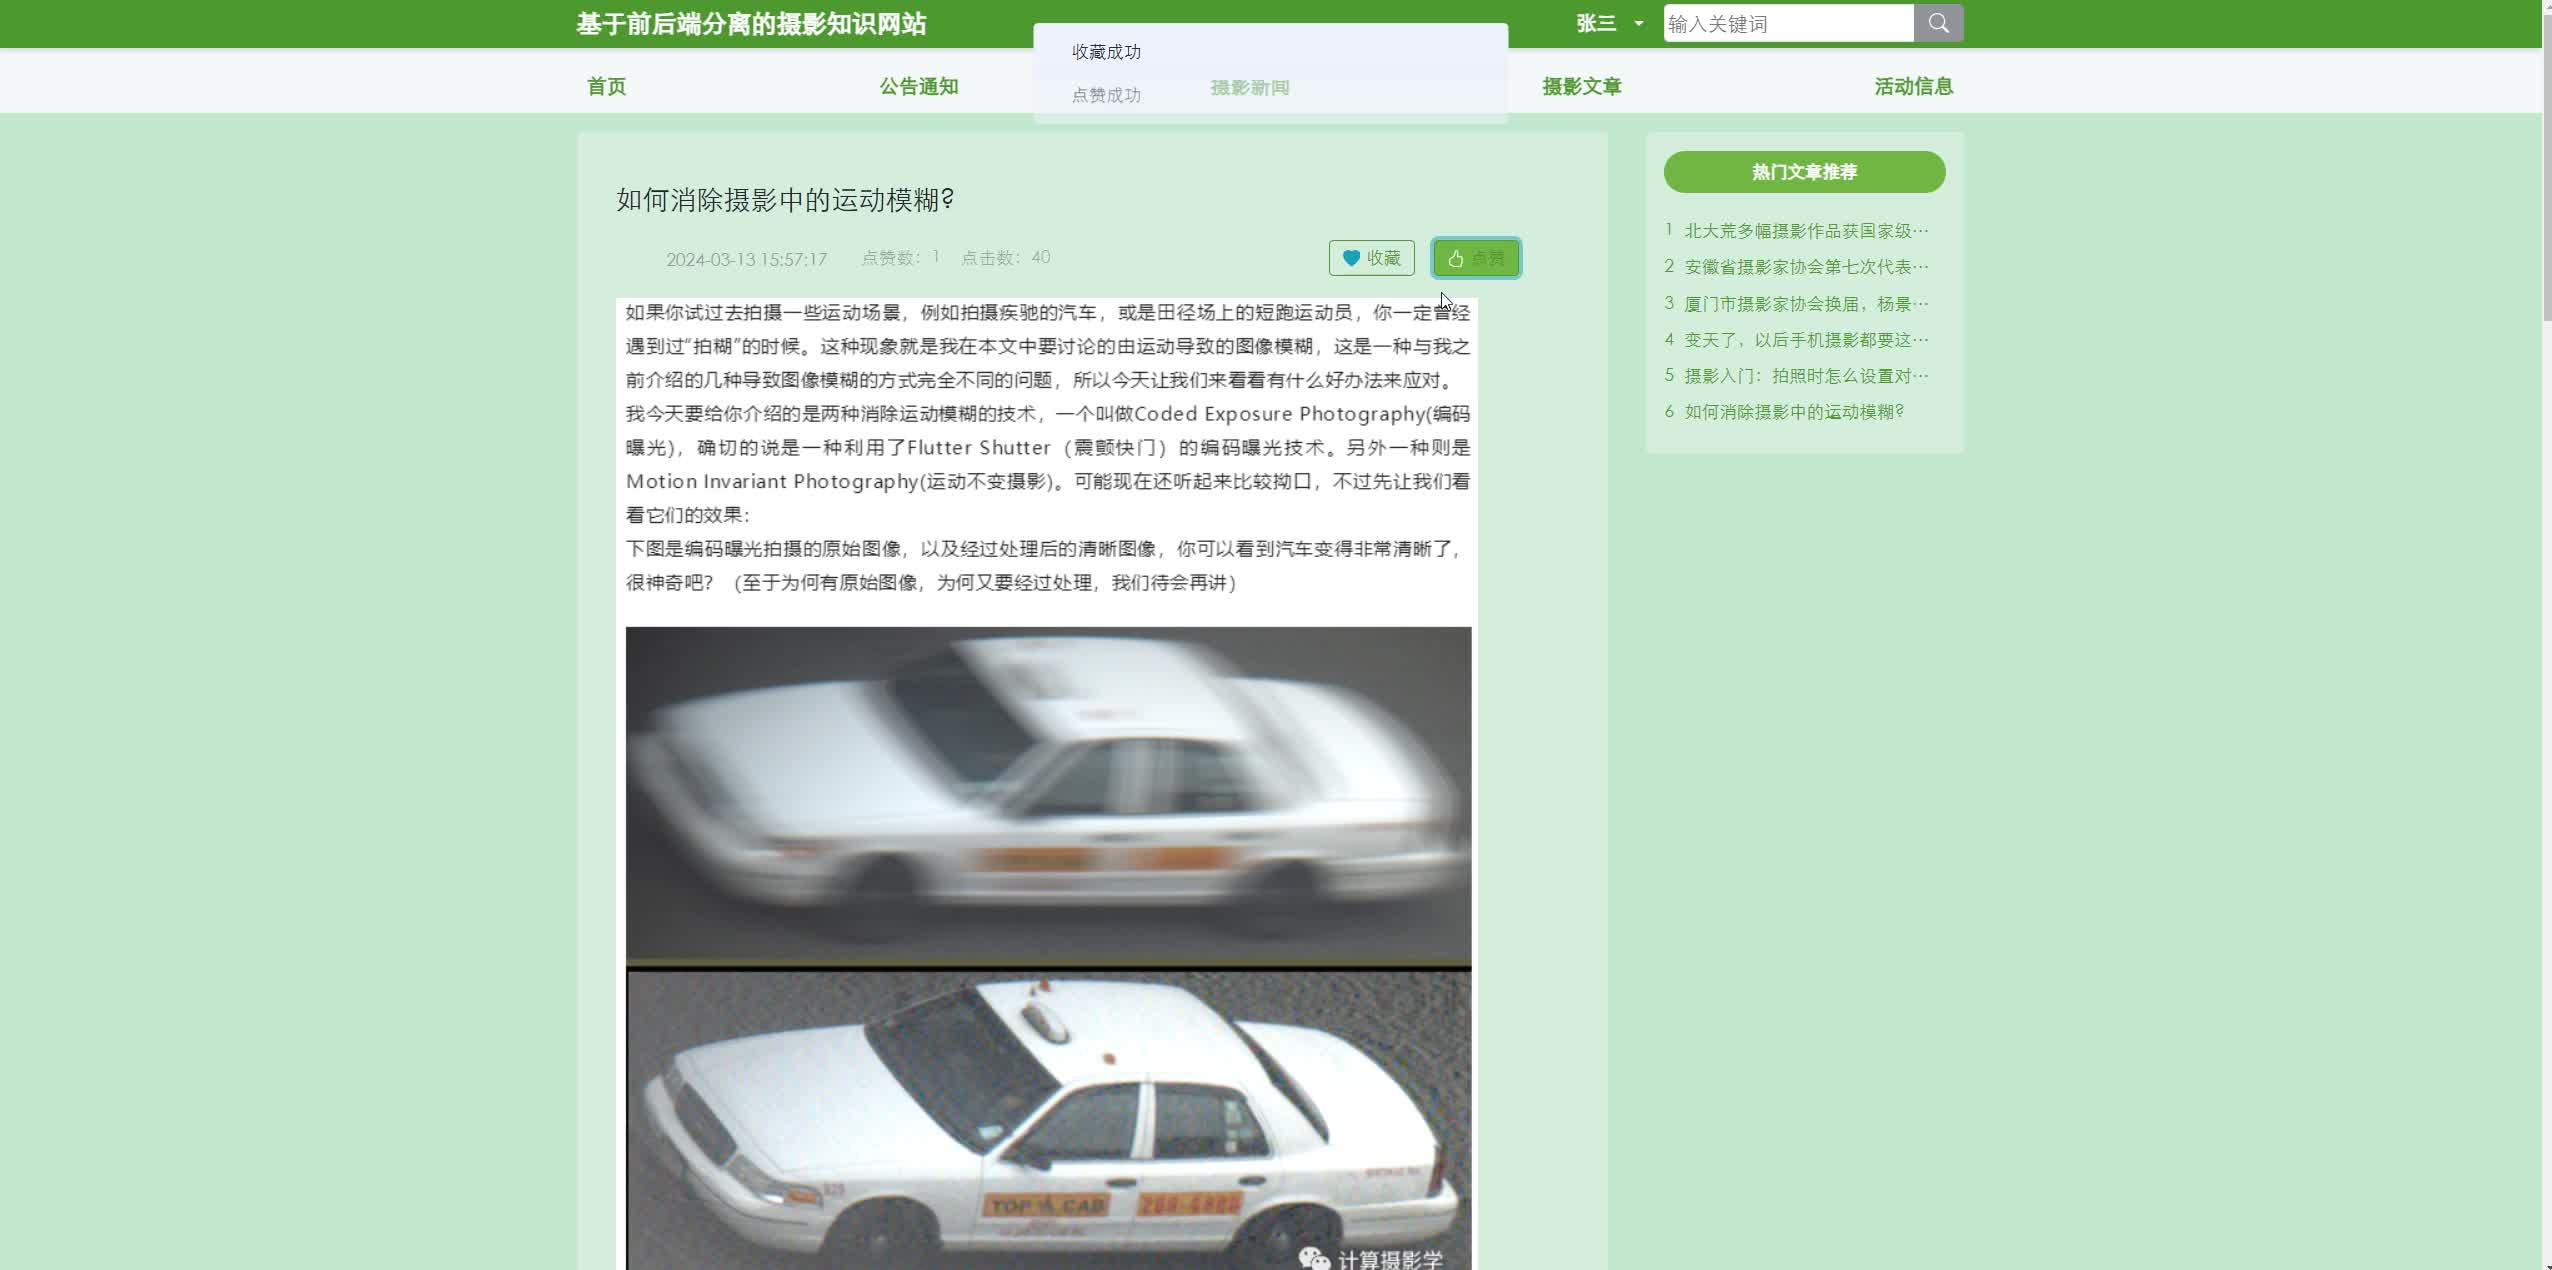Click the blurred taxi image
The image size is (2552, 1270).
pyautogui.click(x=1048, y=795)
